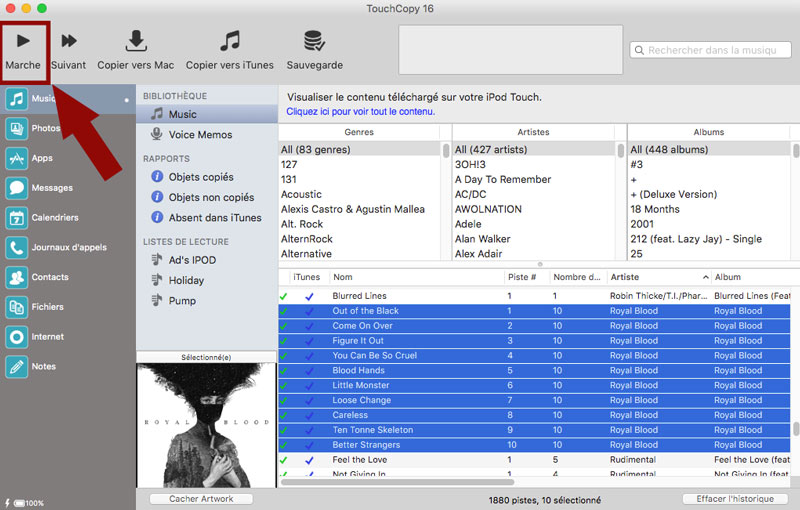The height and width of the screenshot is (510, 800).
Task: Open Contacts section in sidebar
Action: tap(67, 277)
